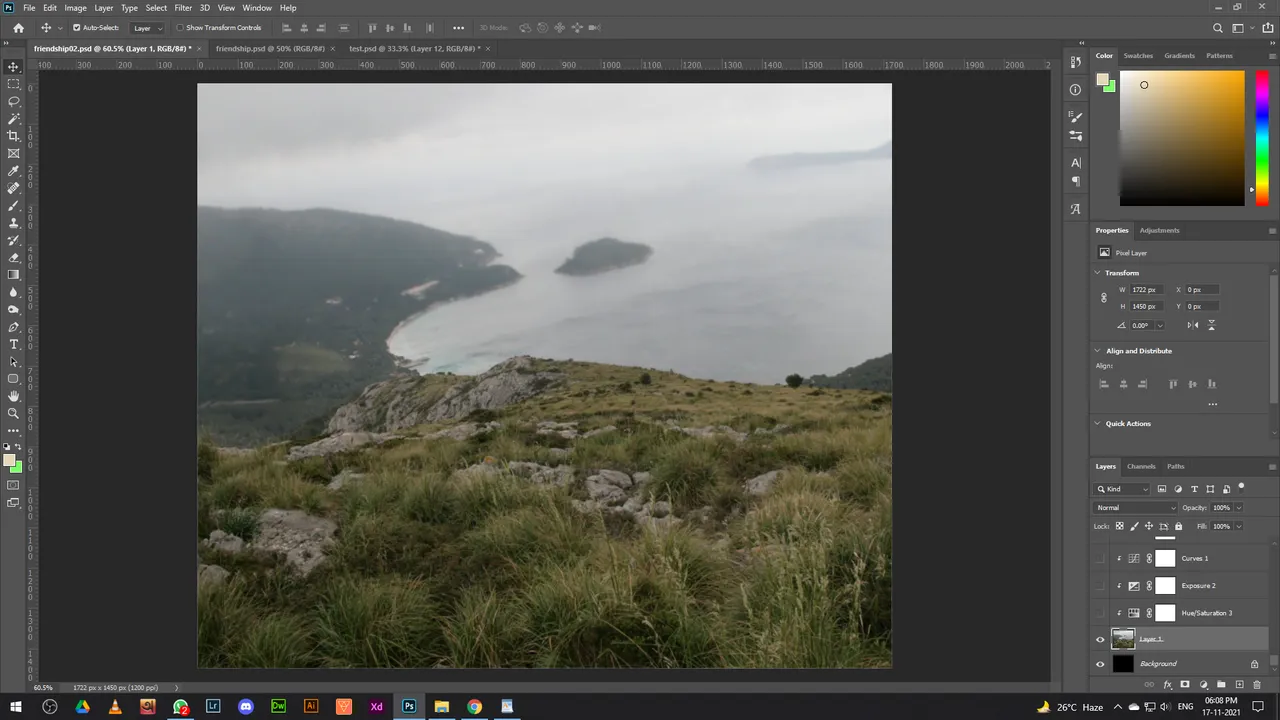Select the Pen tool
The image size is (1280, 720).
[14, 327]
